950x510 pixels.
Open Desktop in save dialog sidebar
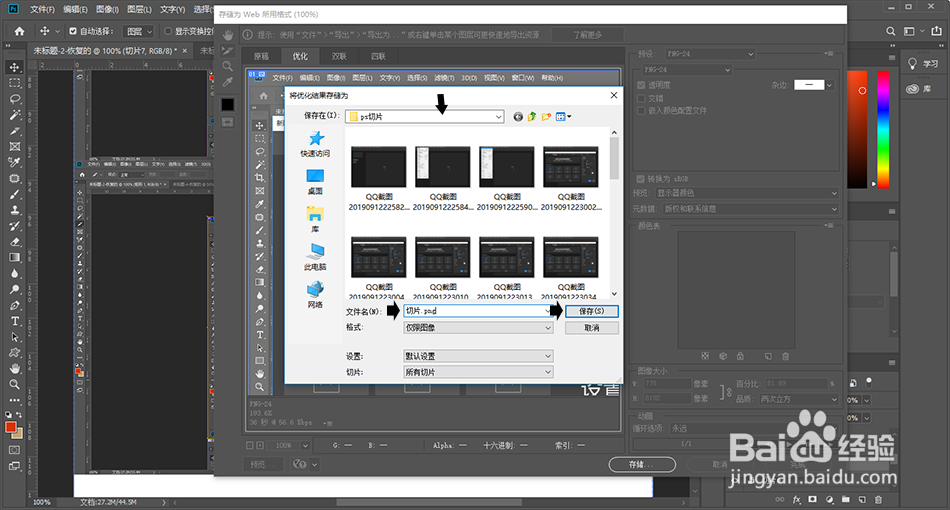(315, 182)
